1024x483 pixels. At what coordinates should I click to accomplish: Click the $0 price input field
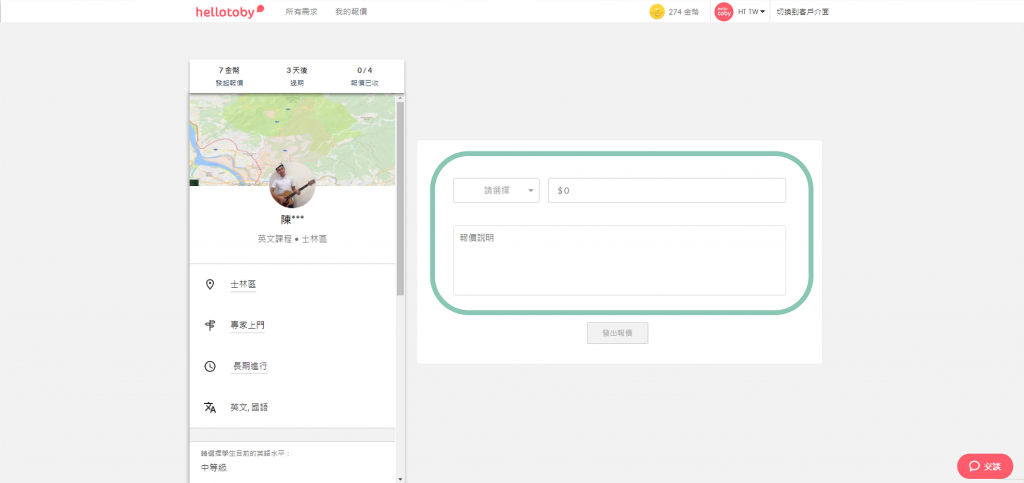pos(666,190)
